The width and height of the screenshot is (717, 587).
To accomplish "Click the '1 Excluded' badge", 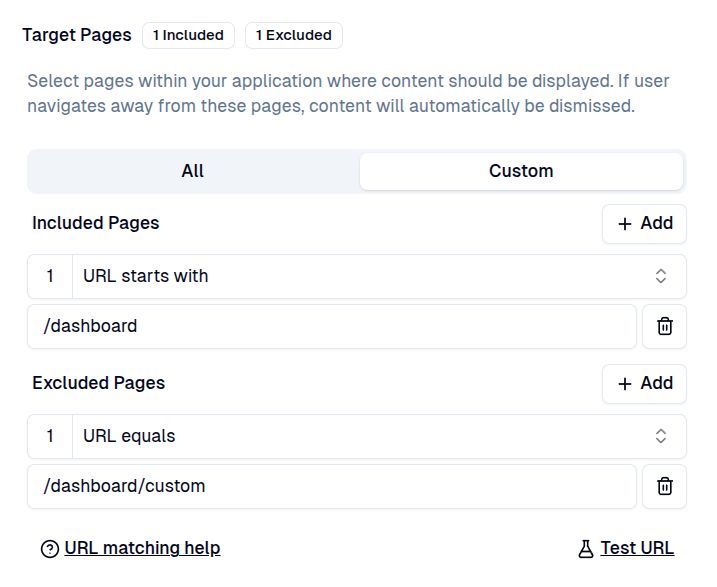I will [x=294, y=35].
